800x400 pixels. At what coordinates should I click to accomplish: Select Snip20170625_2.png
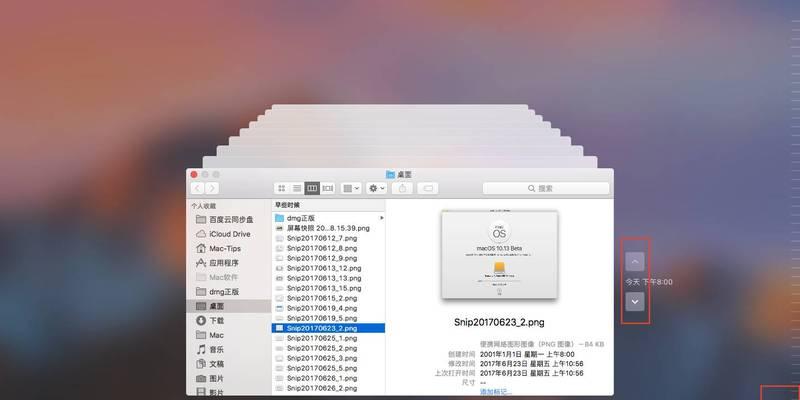(329, 348)
